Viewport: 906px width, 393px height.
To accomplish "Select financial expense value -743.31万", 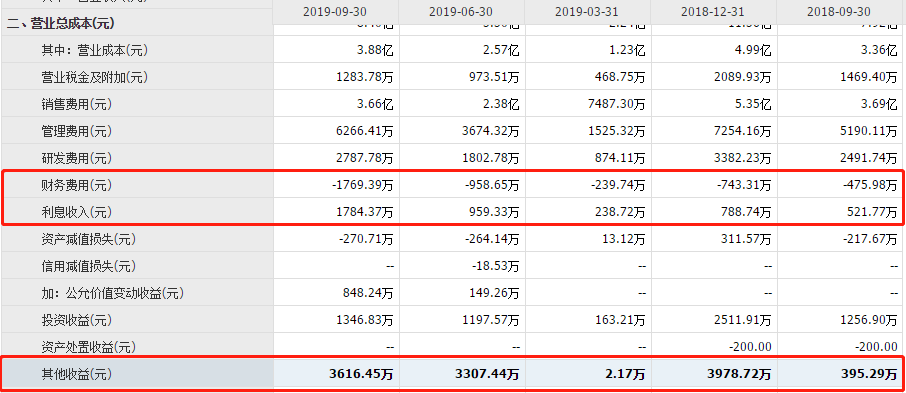I will (744, 186).
